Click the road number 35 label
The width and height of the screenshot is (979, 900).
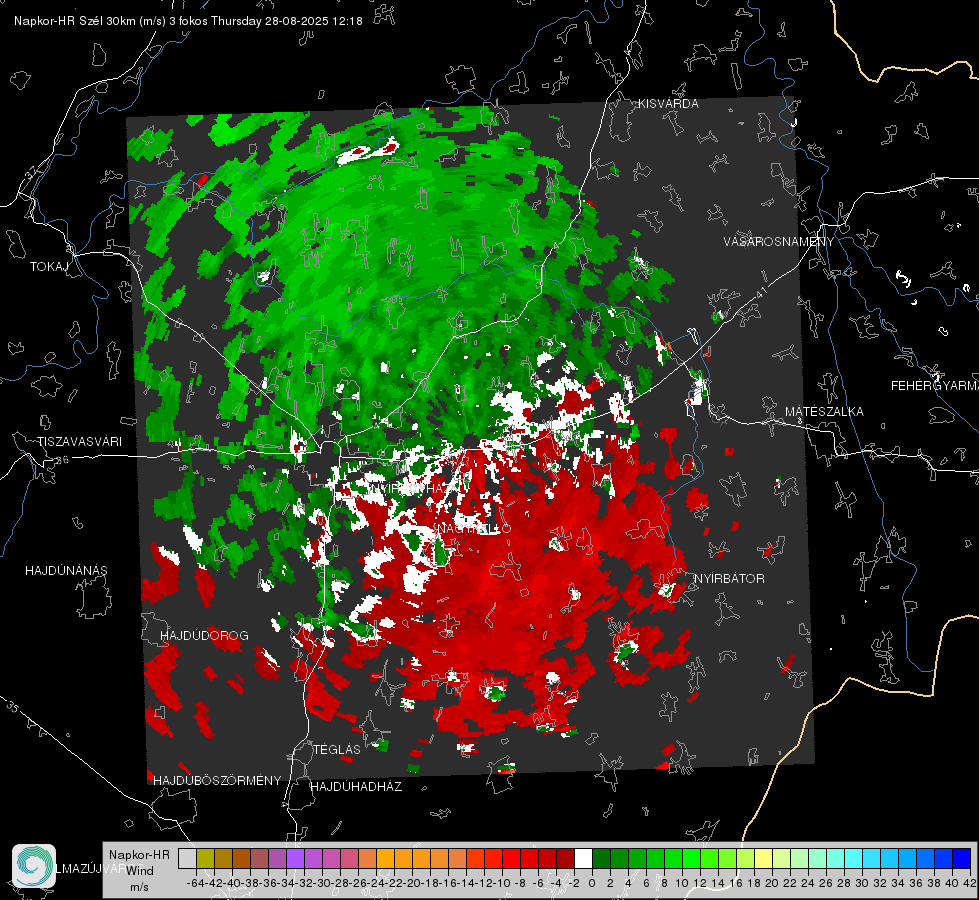tap(13, 707)
